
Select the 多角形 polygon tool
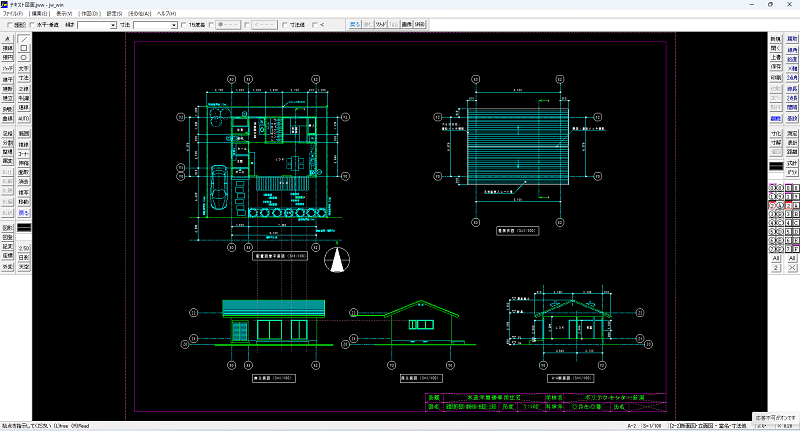click(7, 109)
